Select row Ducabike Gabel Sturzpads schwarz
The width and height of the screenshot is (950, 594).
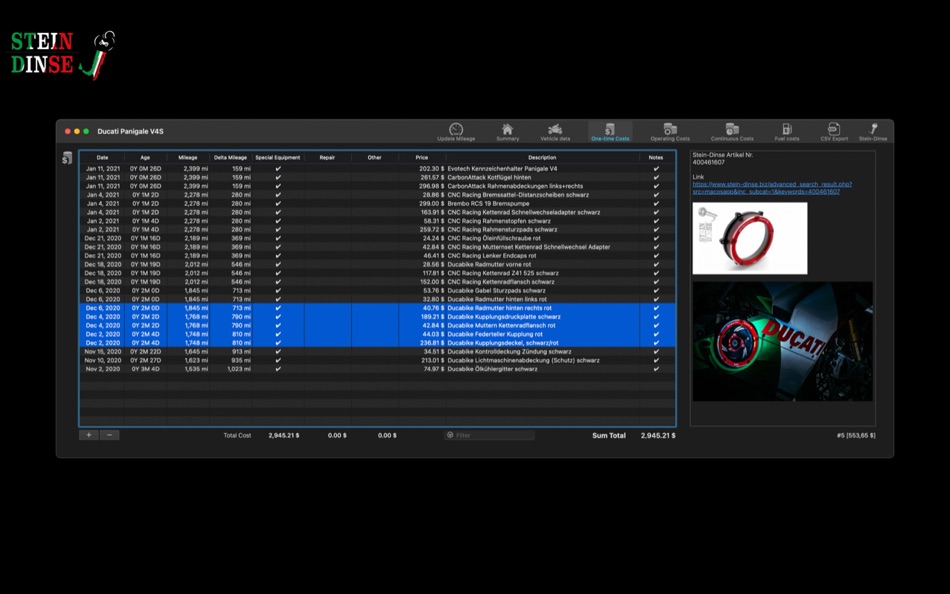point(377,290)
